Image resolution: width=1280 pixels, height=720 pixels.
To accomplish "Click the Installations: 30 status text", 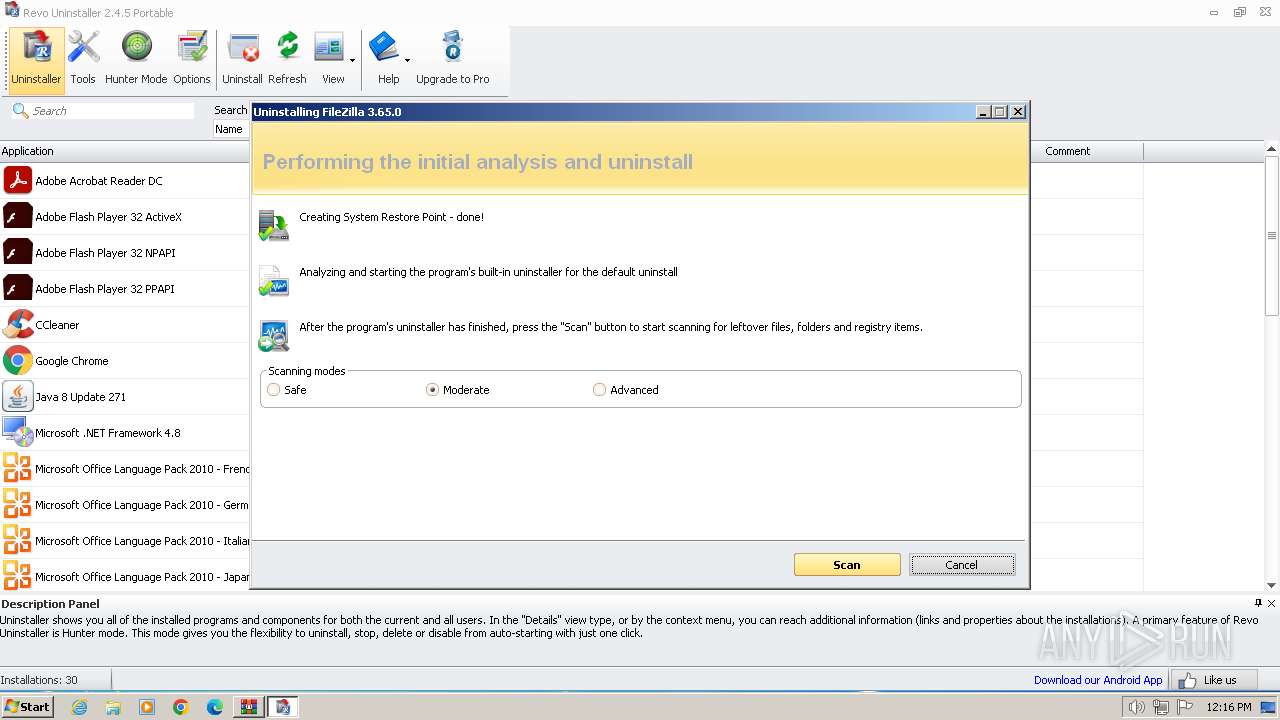I will [39, 680].
